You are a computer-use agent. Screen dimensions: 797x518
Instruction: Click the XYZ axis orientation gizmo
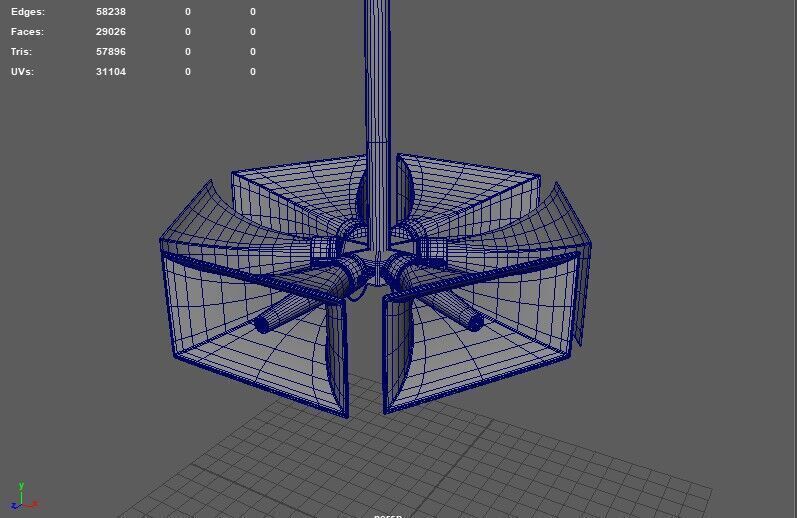(24, 496)
